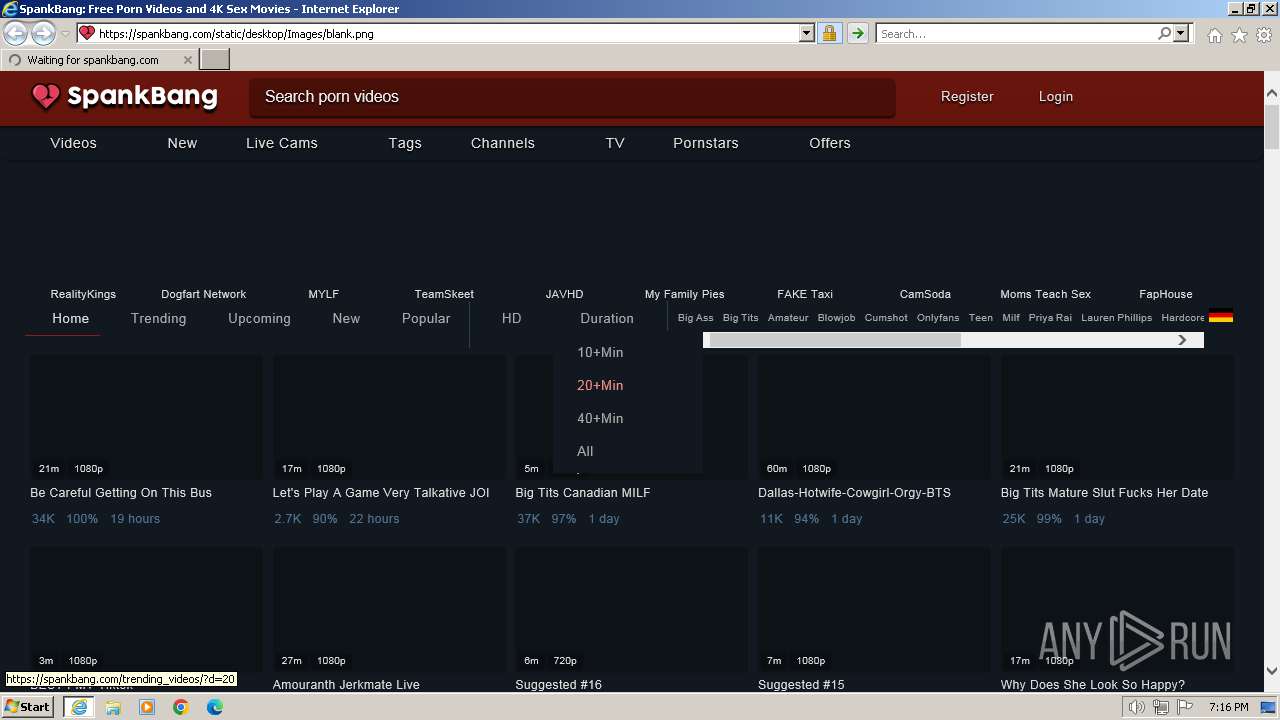1280x720 pixels.
Task: Close the 'Waiting for spankbang.com' tab
Action: pos(187,60)
